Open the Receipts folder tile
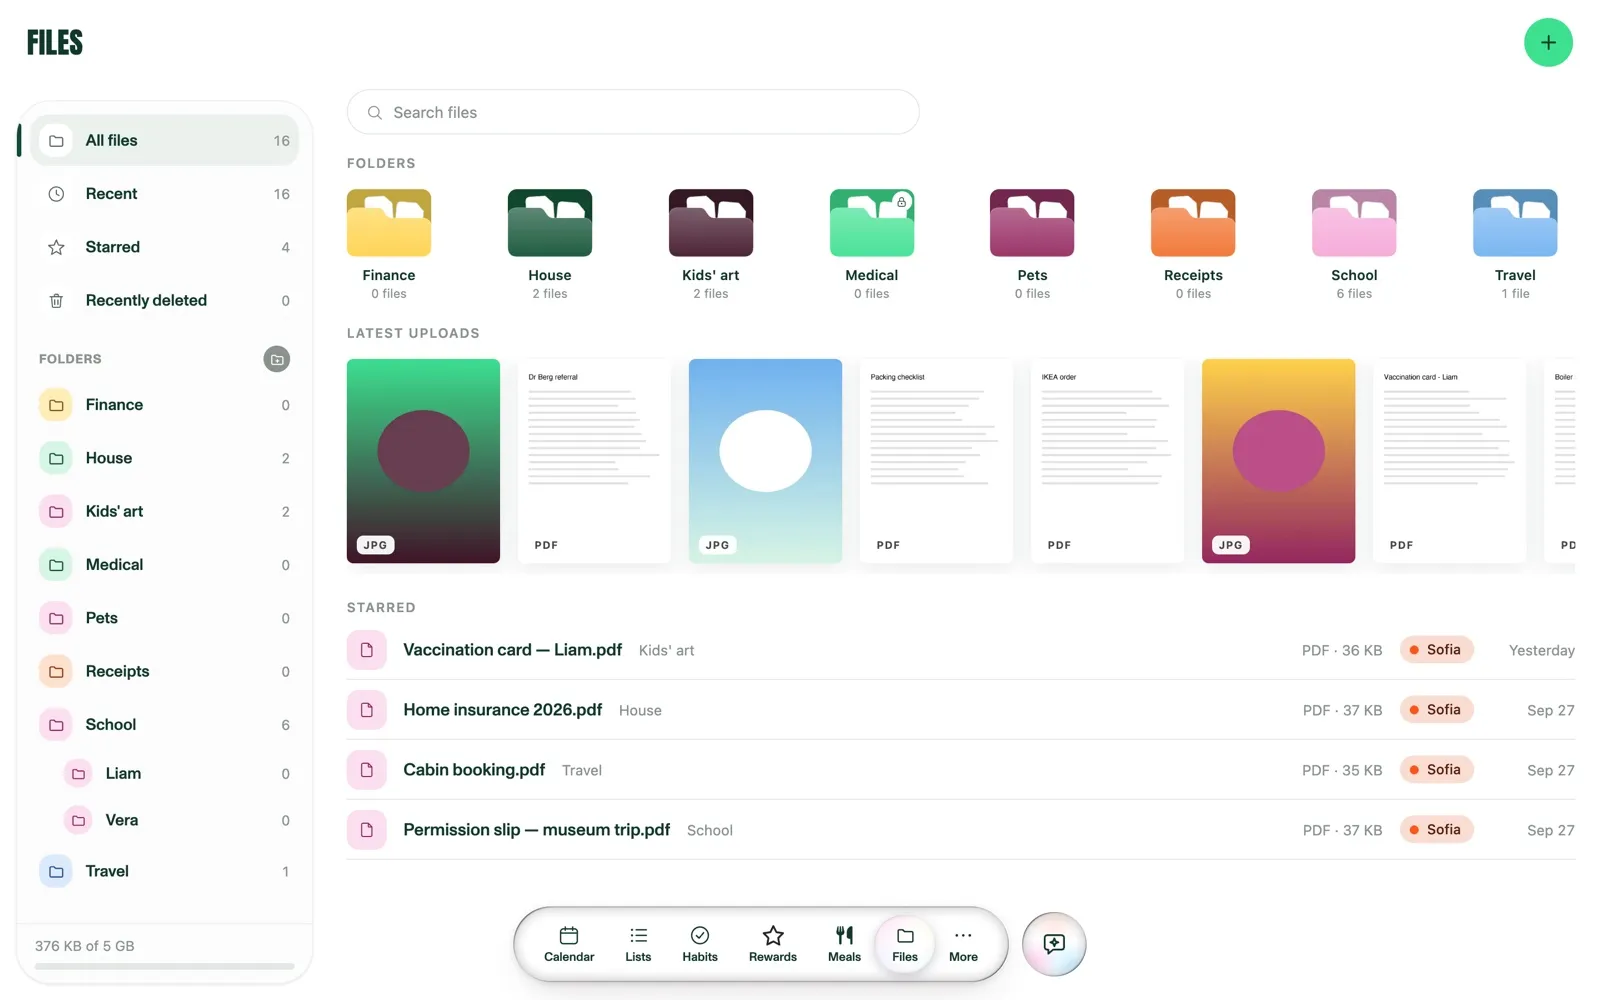Viewport: 1600px width, 1000px height. 1193,245
